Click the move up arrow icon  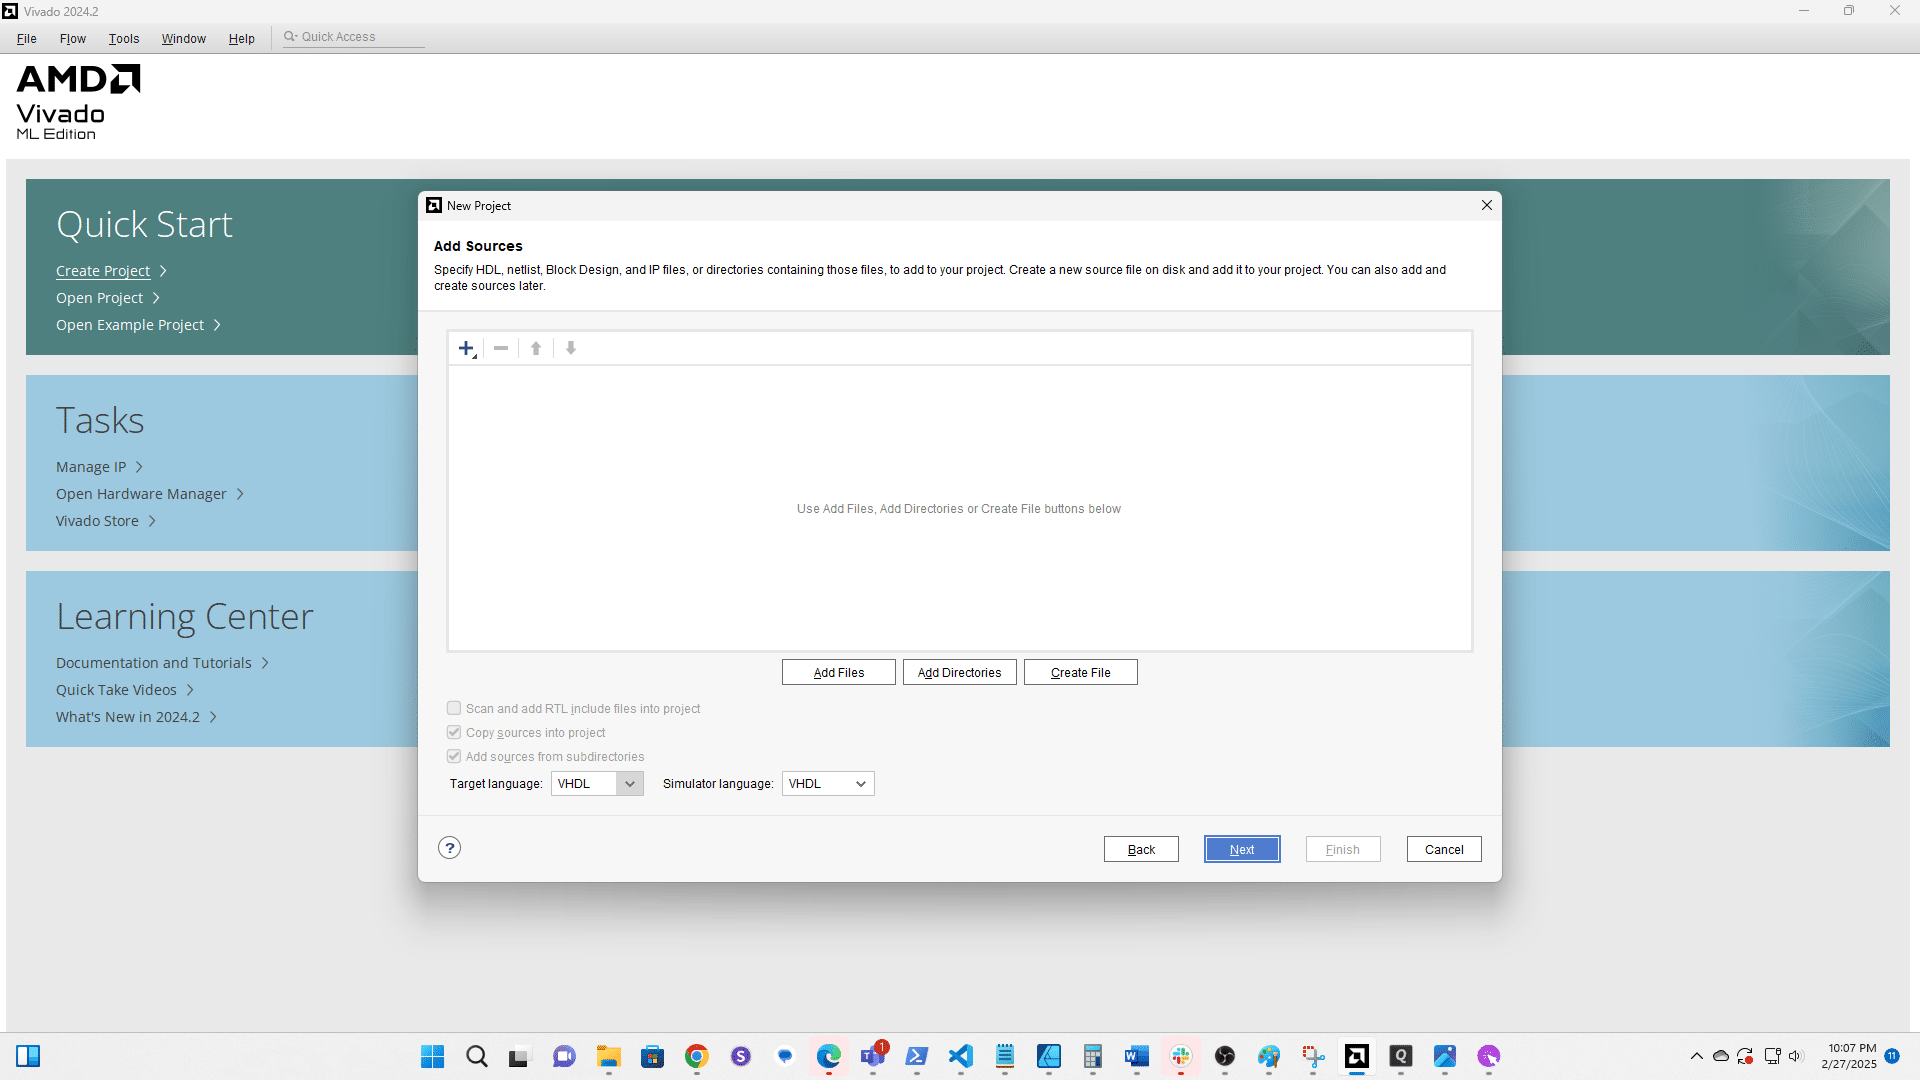tap(536, 348)
